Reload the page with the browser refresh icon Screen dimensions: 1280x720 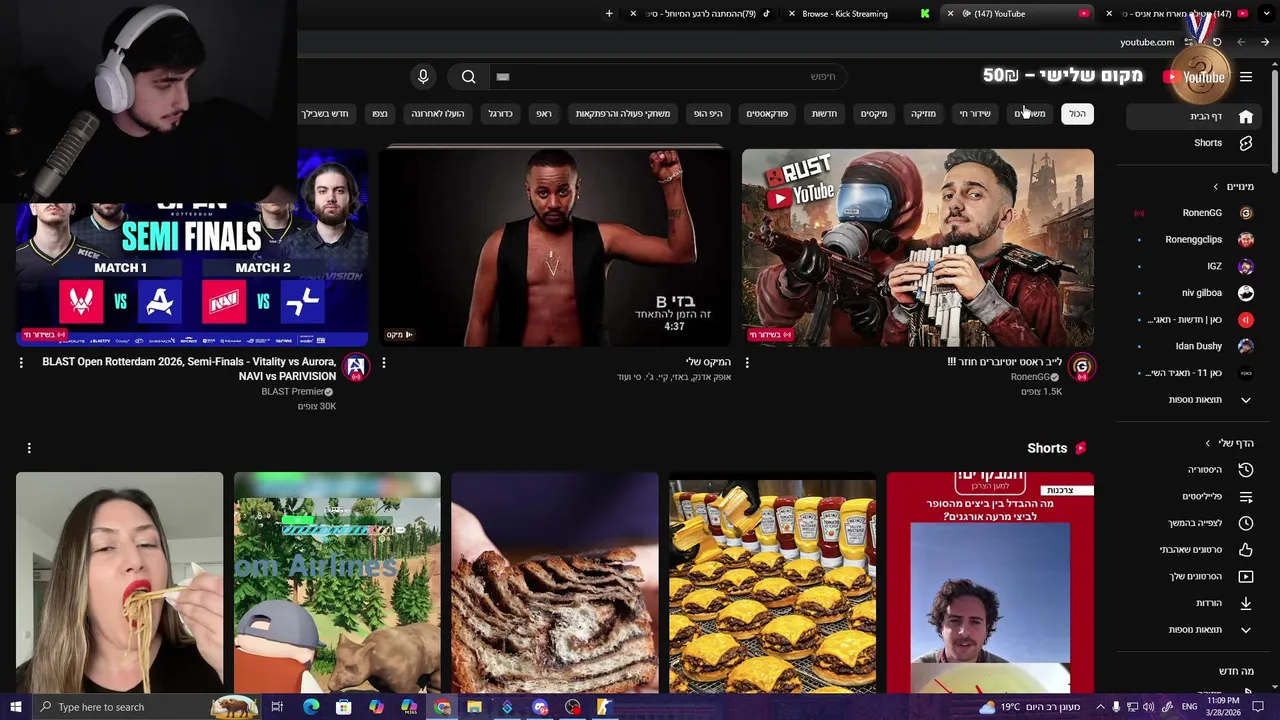click(1217, 42)
